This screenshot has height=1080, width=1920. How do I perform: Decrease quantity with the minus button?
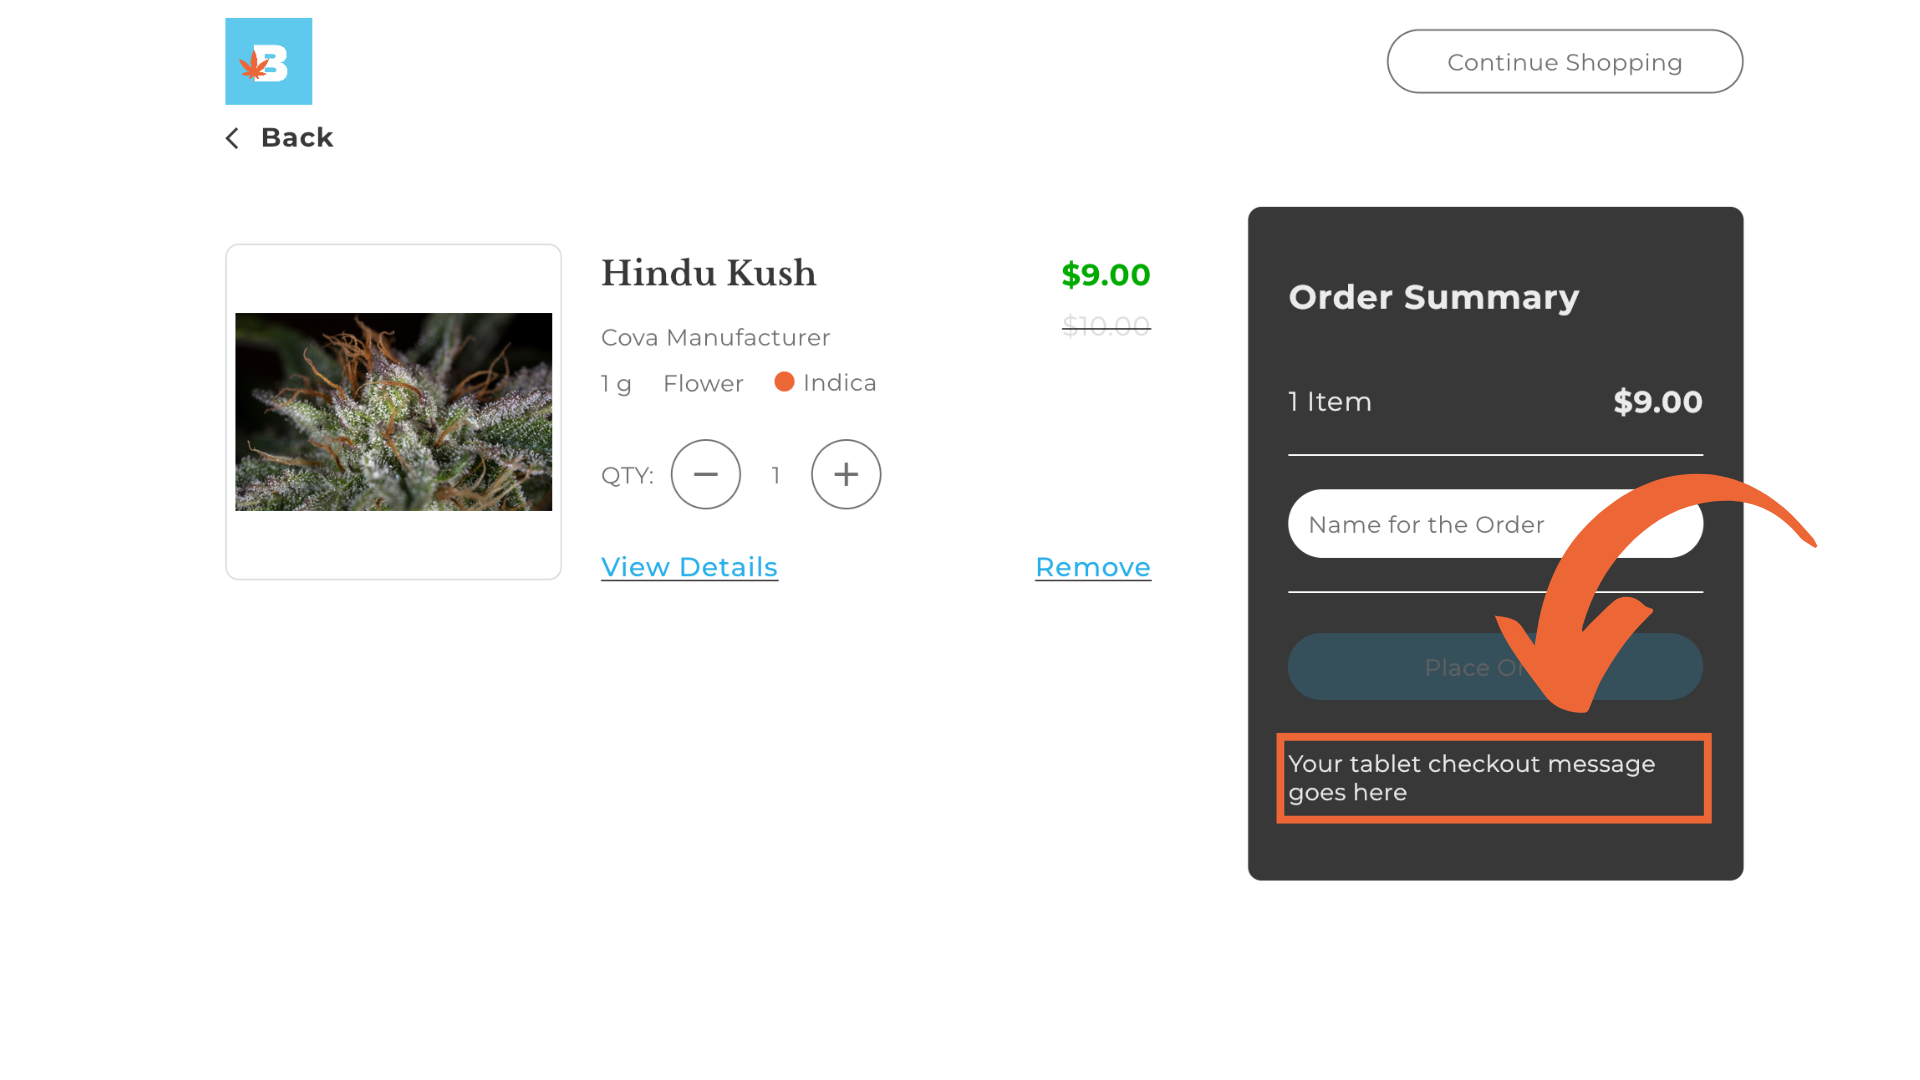705,474
